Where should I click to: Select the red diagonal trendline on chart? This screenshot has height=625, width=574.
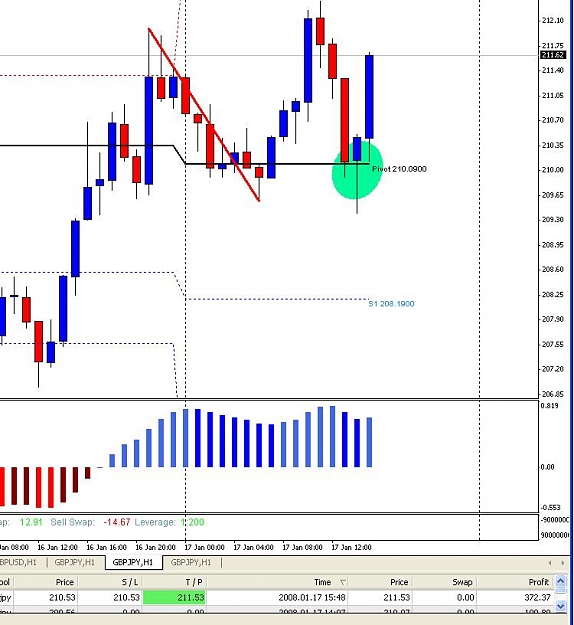204,114
